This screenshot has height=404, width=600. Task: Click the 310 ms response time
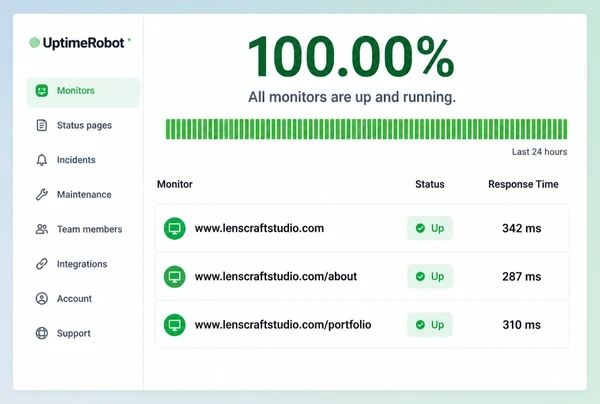coord(522,325)
